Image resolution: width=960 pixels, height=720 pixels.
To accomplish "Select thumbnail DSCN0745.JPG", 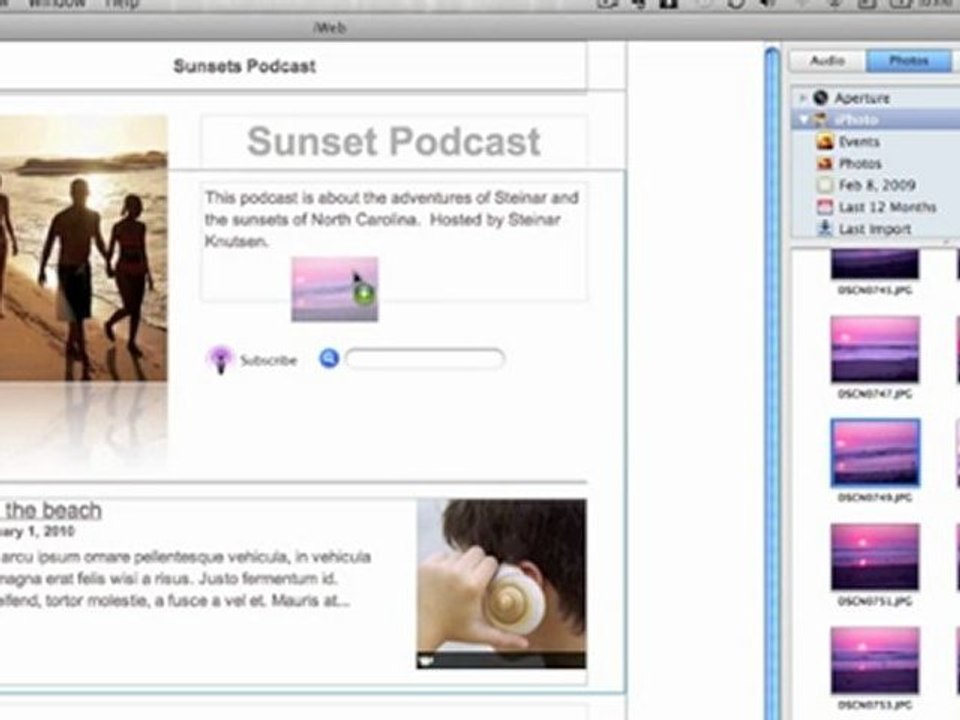I will [x=874, y=263].
